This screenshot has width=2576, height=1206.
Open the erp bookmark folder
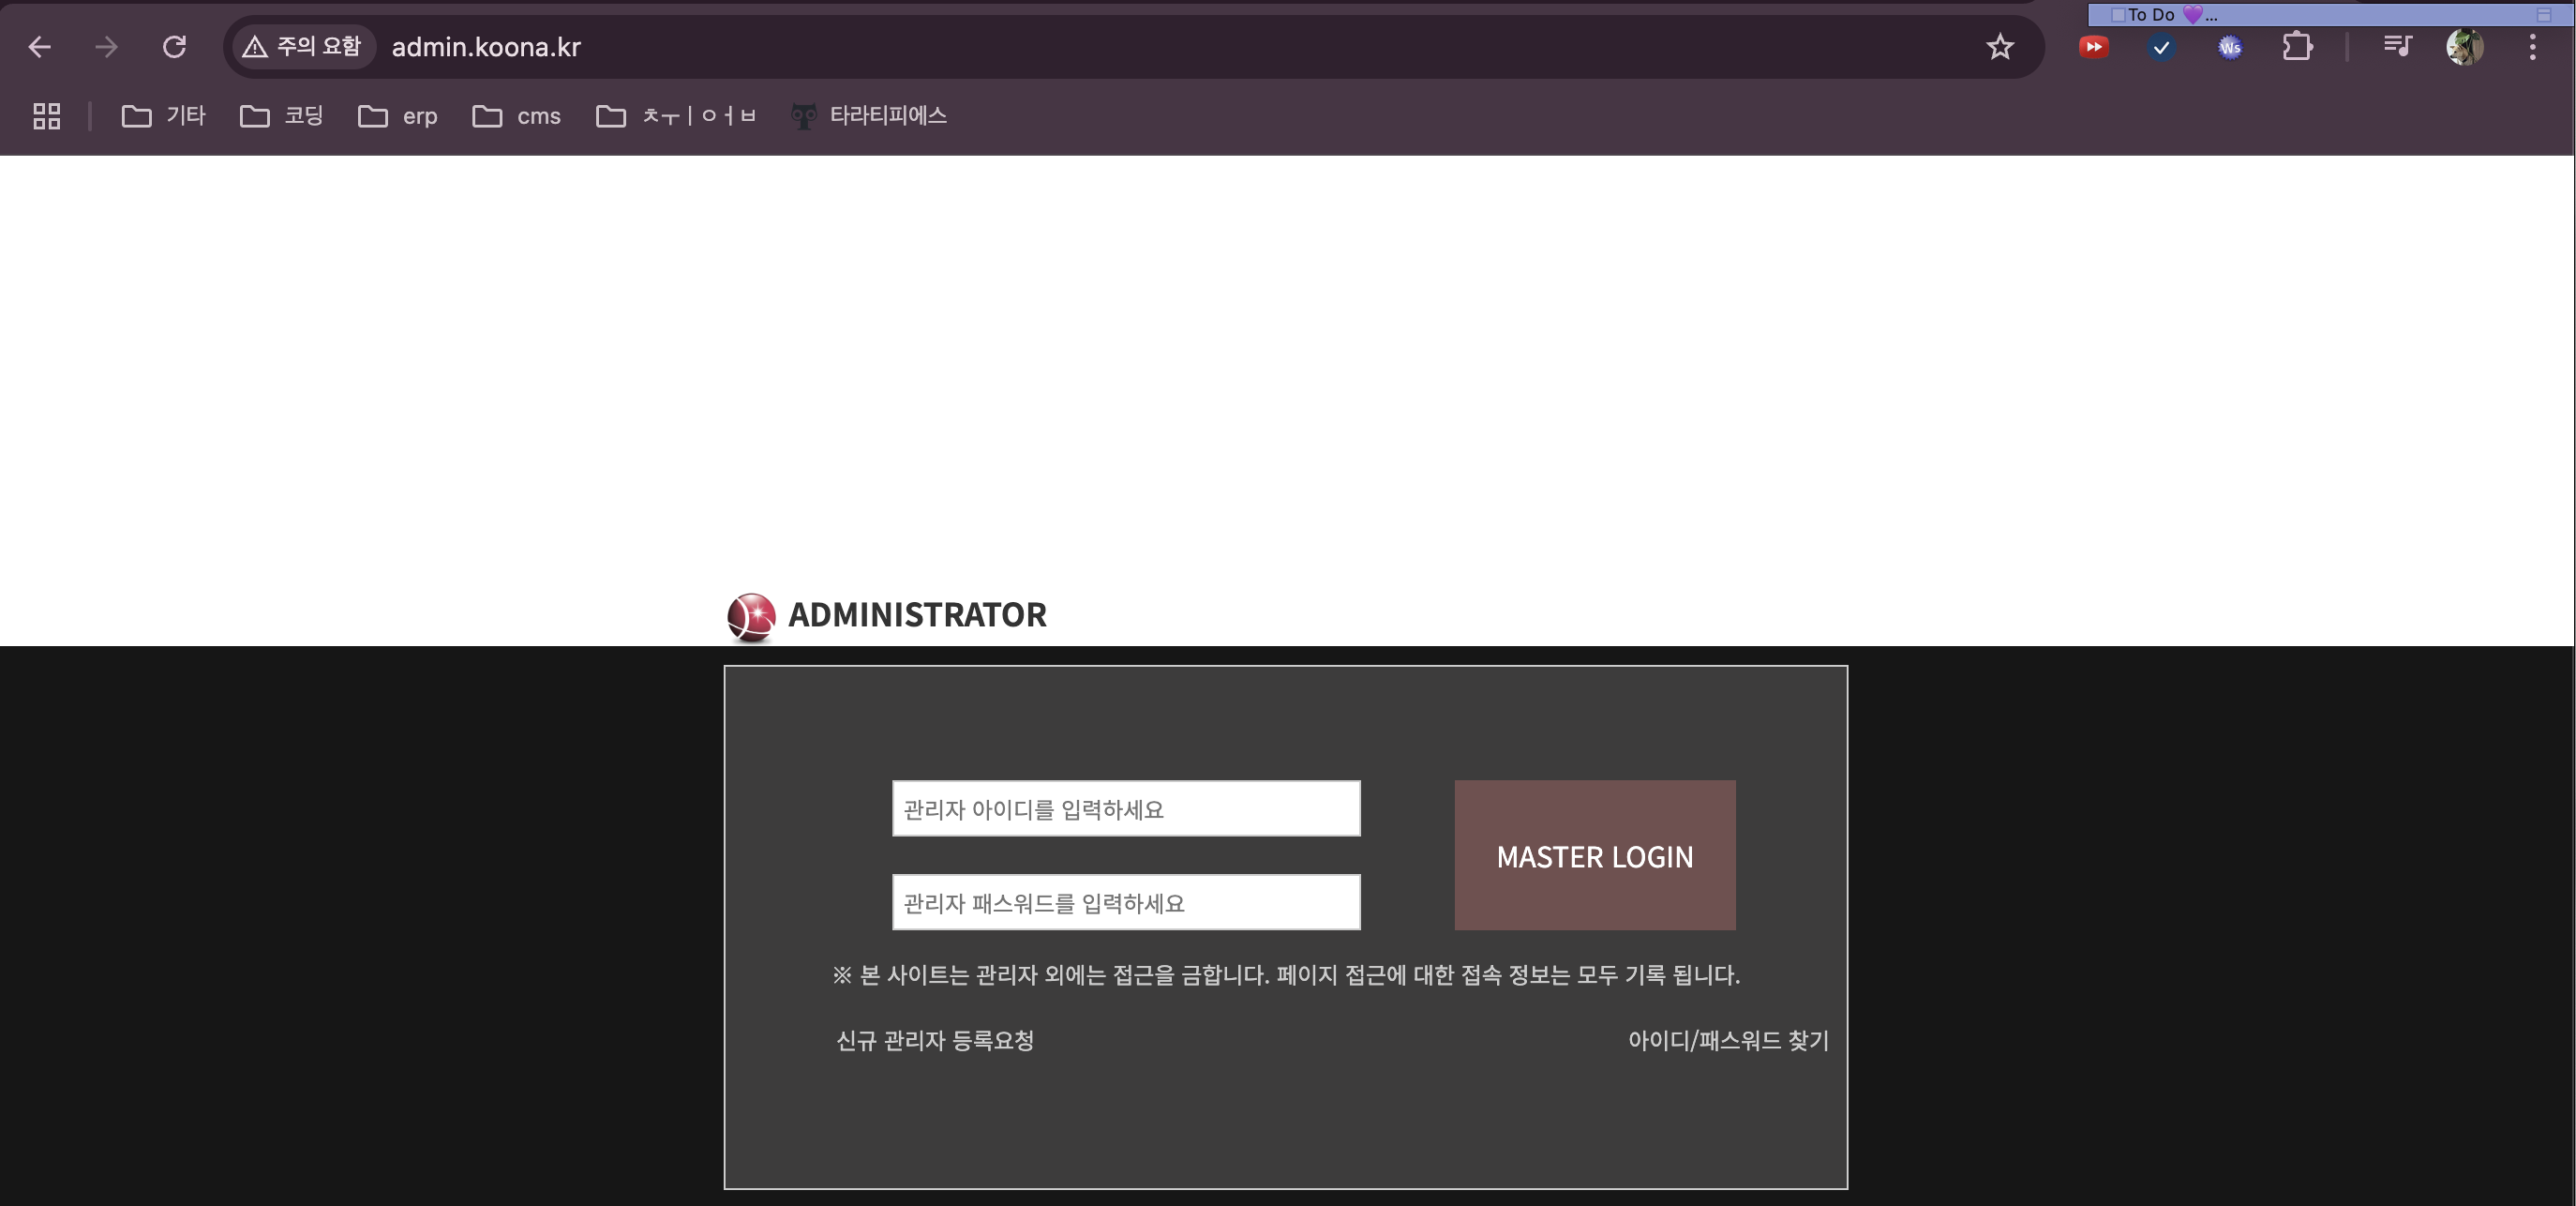click(398, 116)
